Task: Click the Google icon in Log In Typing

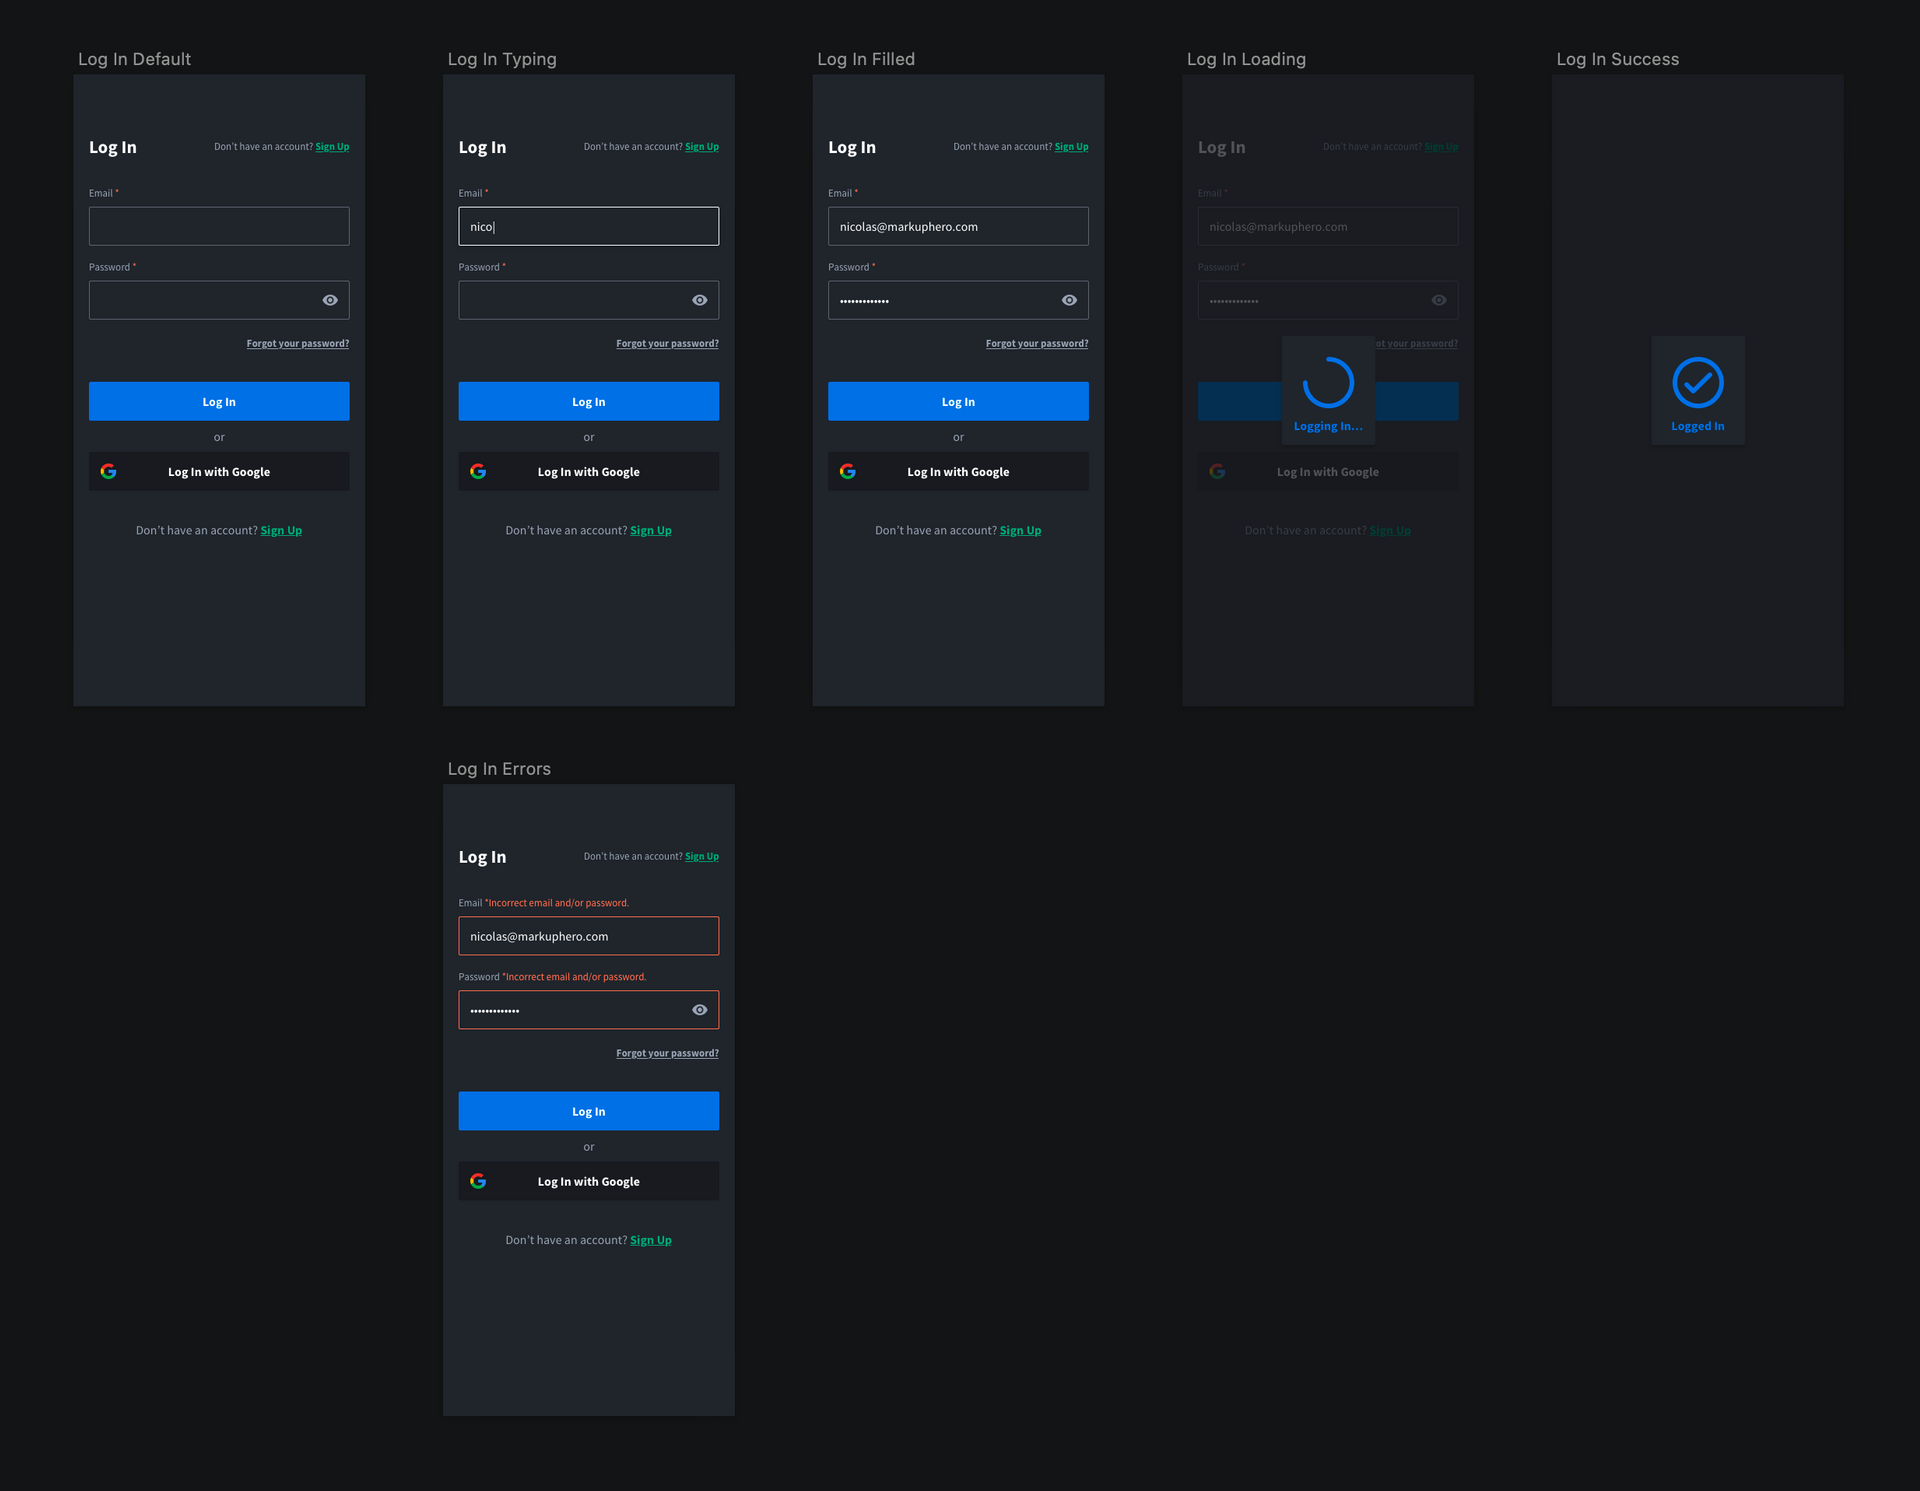Action: coord(478,472)
